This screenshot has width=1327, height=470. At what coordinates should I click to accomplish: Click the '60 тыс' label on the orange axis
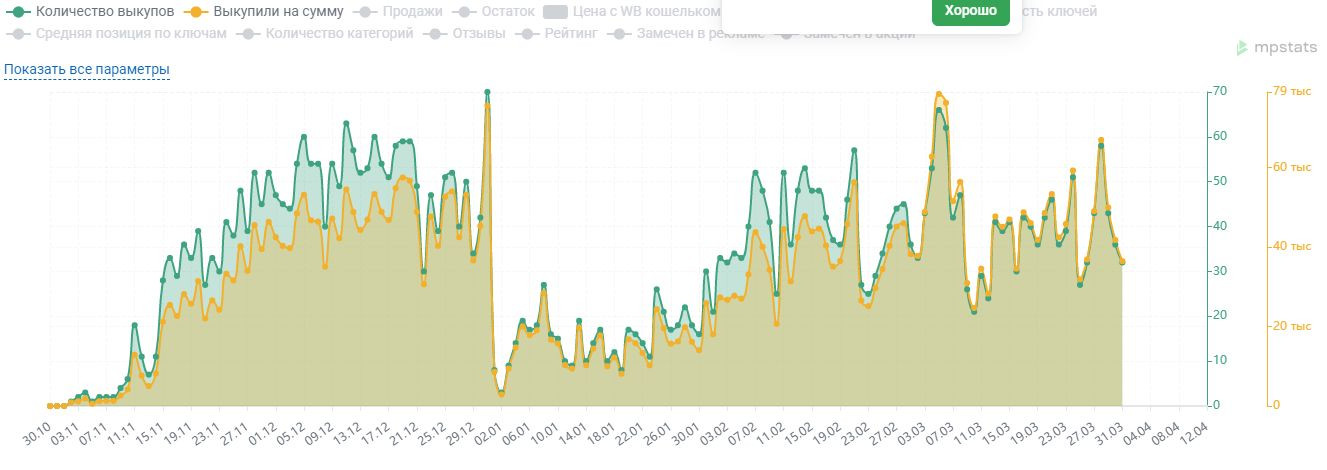point(1290,167)
